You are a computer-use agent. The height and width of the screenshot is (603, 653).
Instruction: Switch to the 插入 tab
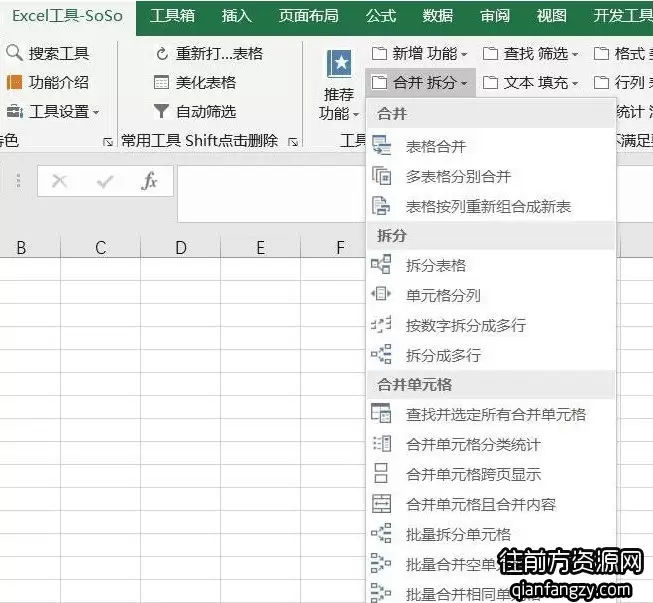pyautogui.click(x=237, y=16)
